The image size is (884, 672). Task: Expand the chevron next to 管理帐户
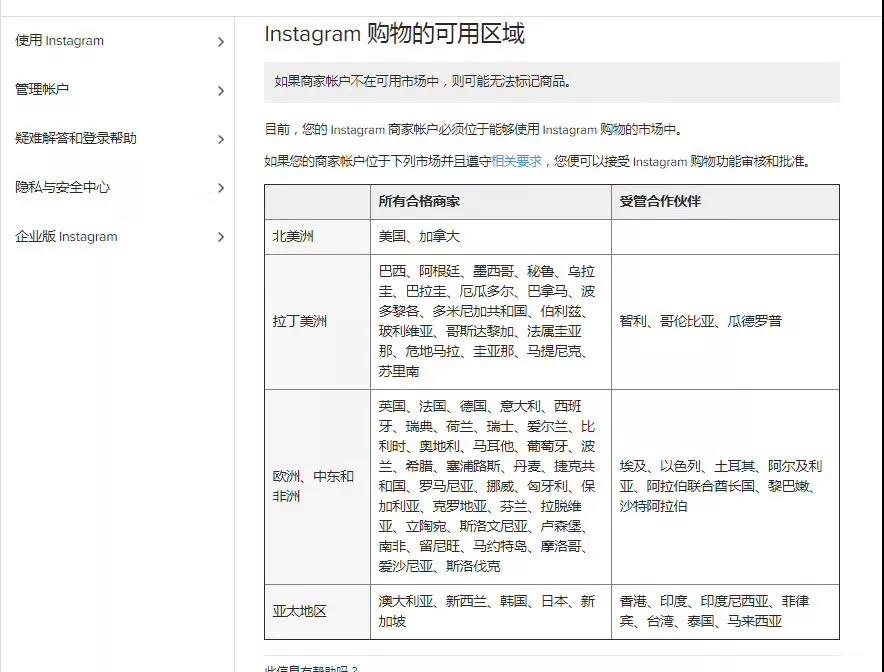coord(221,91)
